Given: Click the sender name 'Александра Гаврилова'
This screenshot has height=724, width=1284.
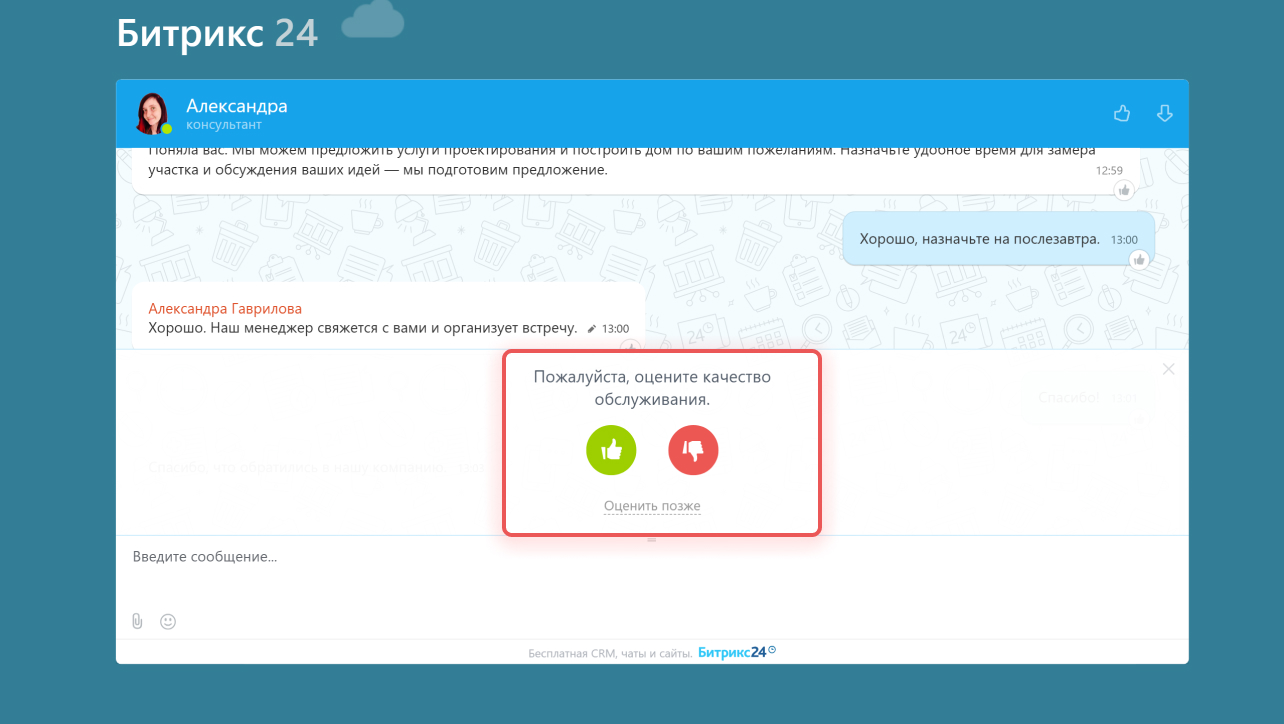Looking at the screenshot, I should point(225,309).
